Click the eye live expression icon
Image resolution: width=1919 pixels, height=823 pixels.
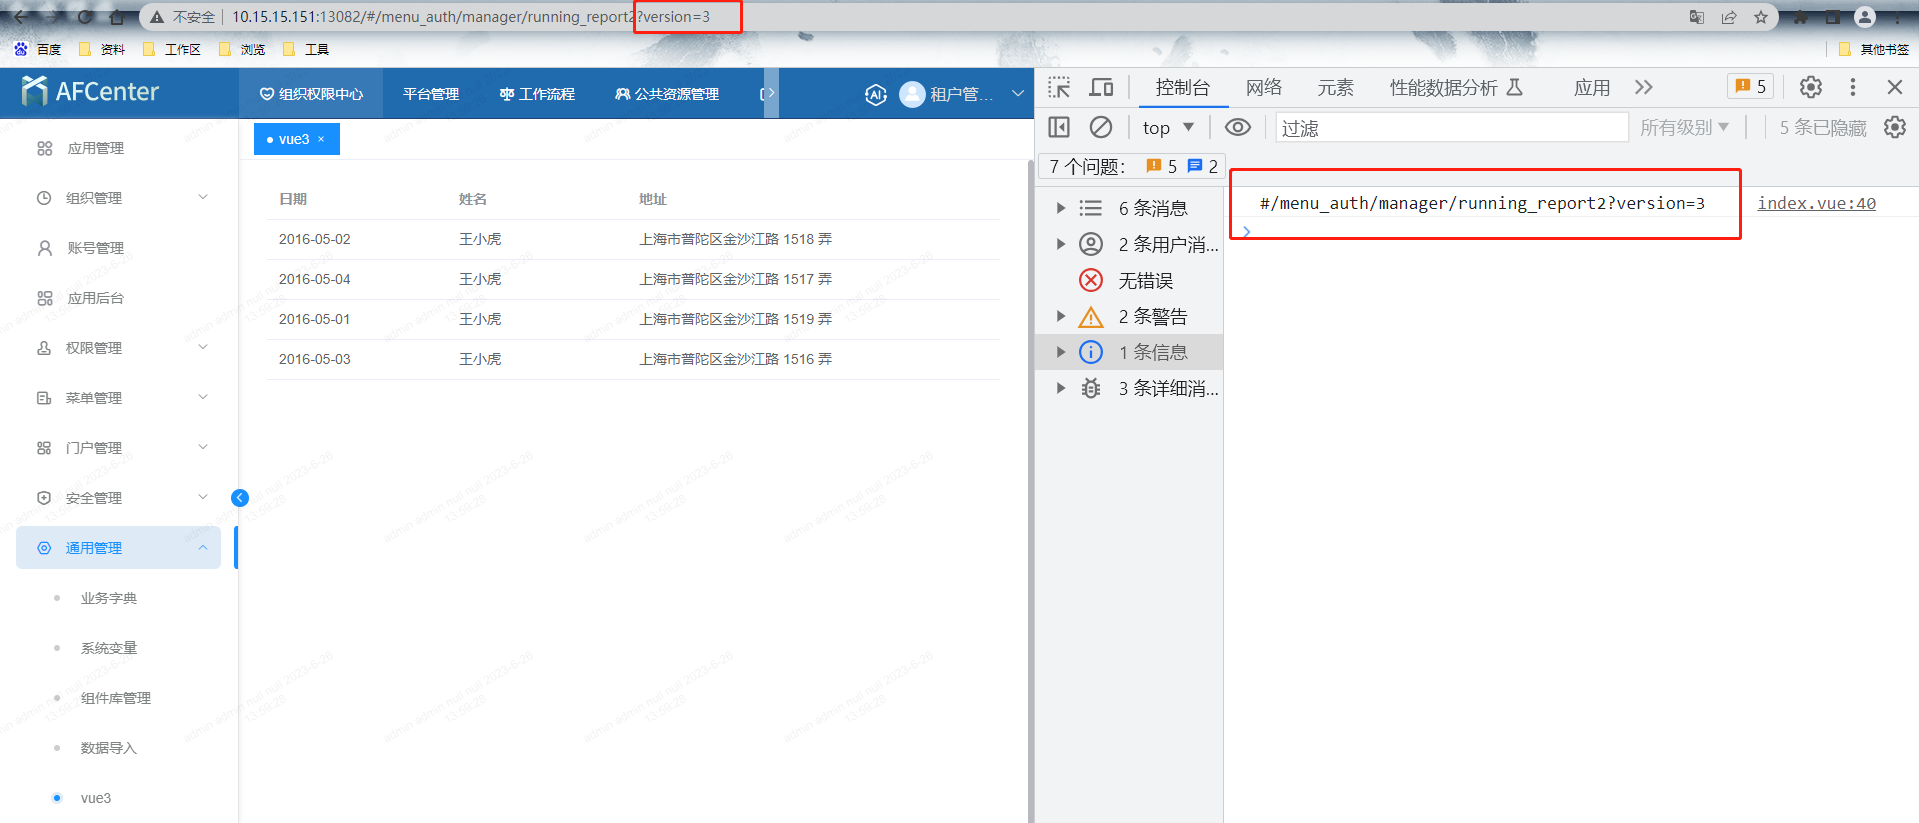pyautogui.click(x=1238, y=127)
